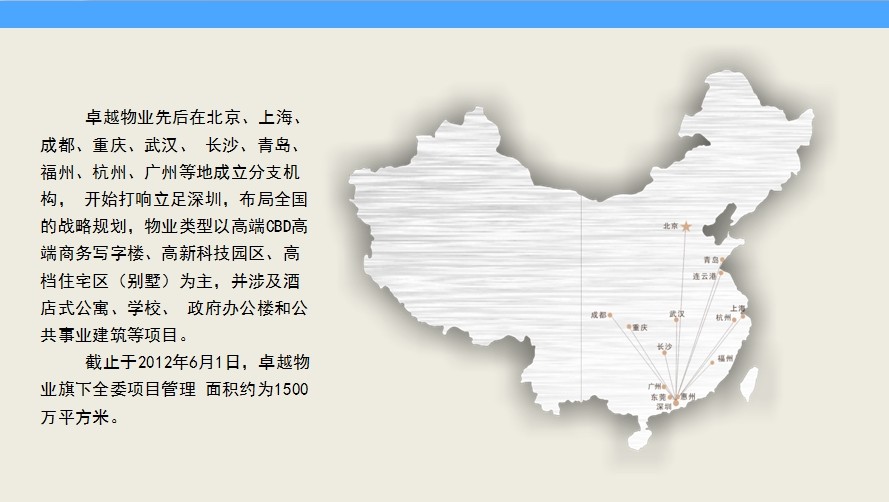Click the final line 万平方米
Screen dimensions: 889x502
[x=80, y=417]
